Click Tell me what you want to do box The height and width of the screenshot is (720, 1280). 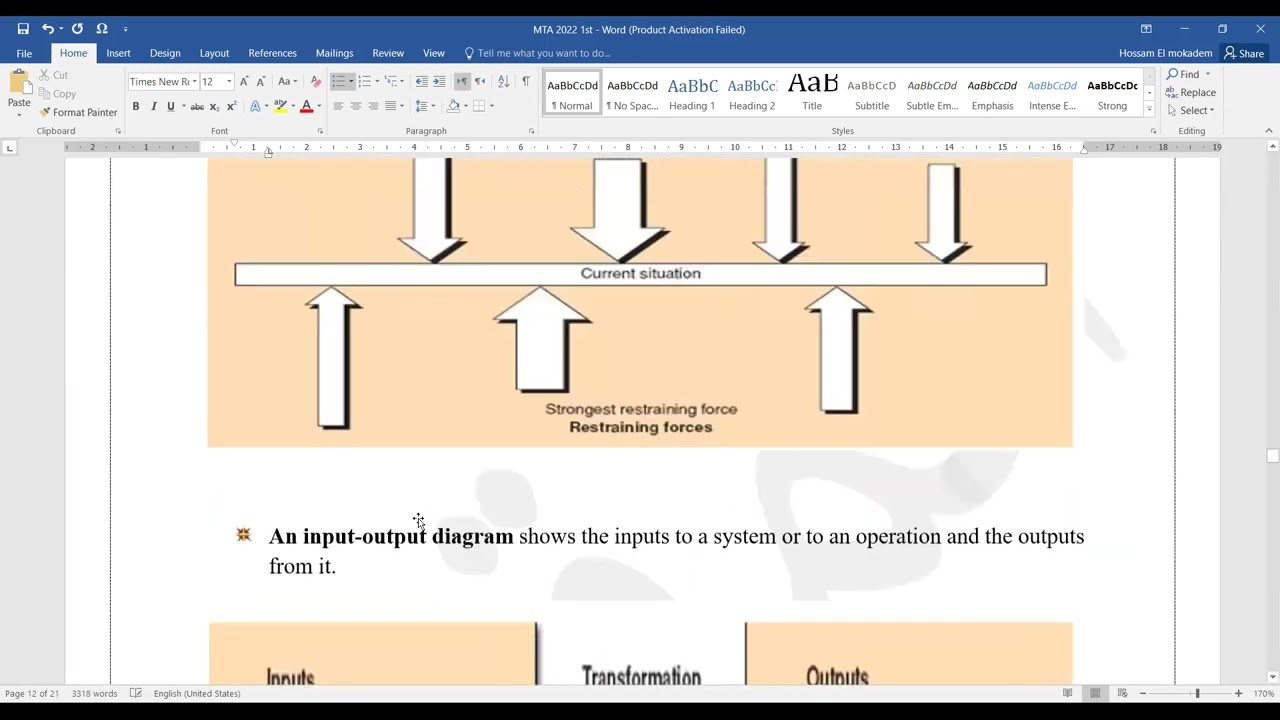click(538, 53)
